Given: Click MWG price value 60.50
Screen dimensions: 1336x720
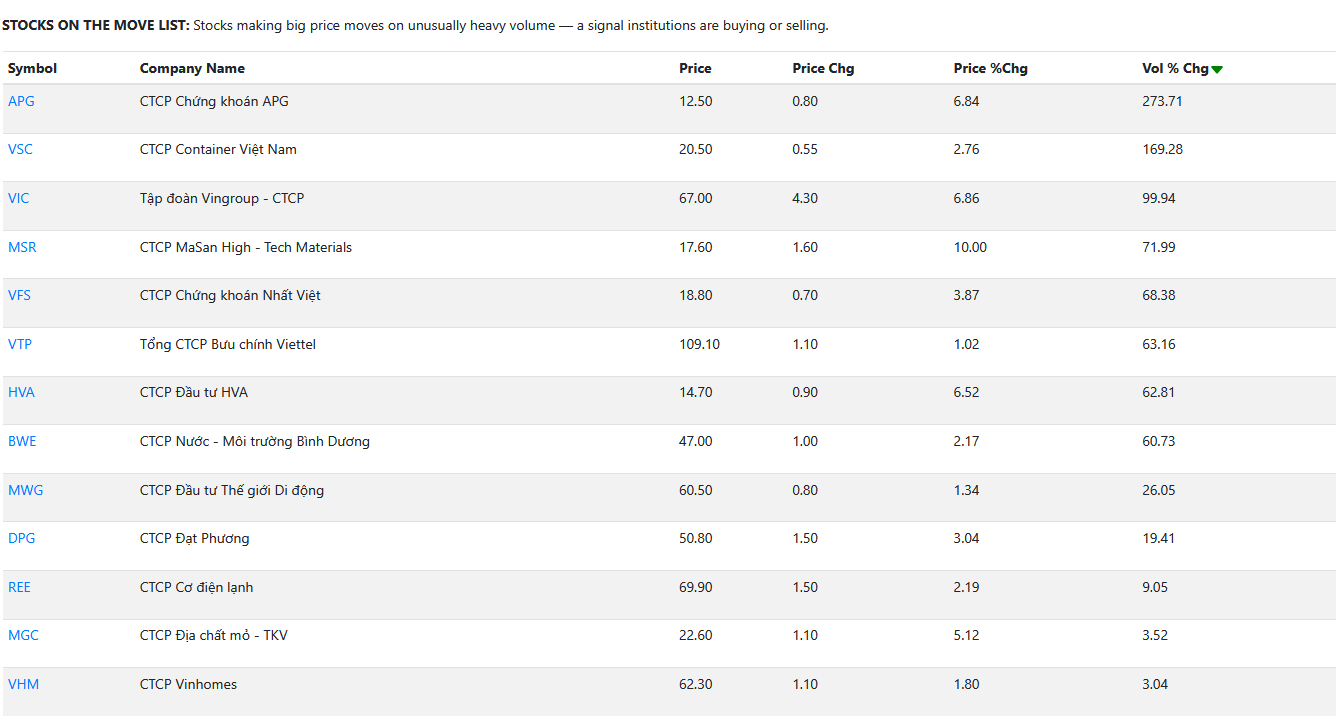Looking at the screenshot, I should point(696,490).
